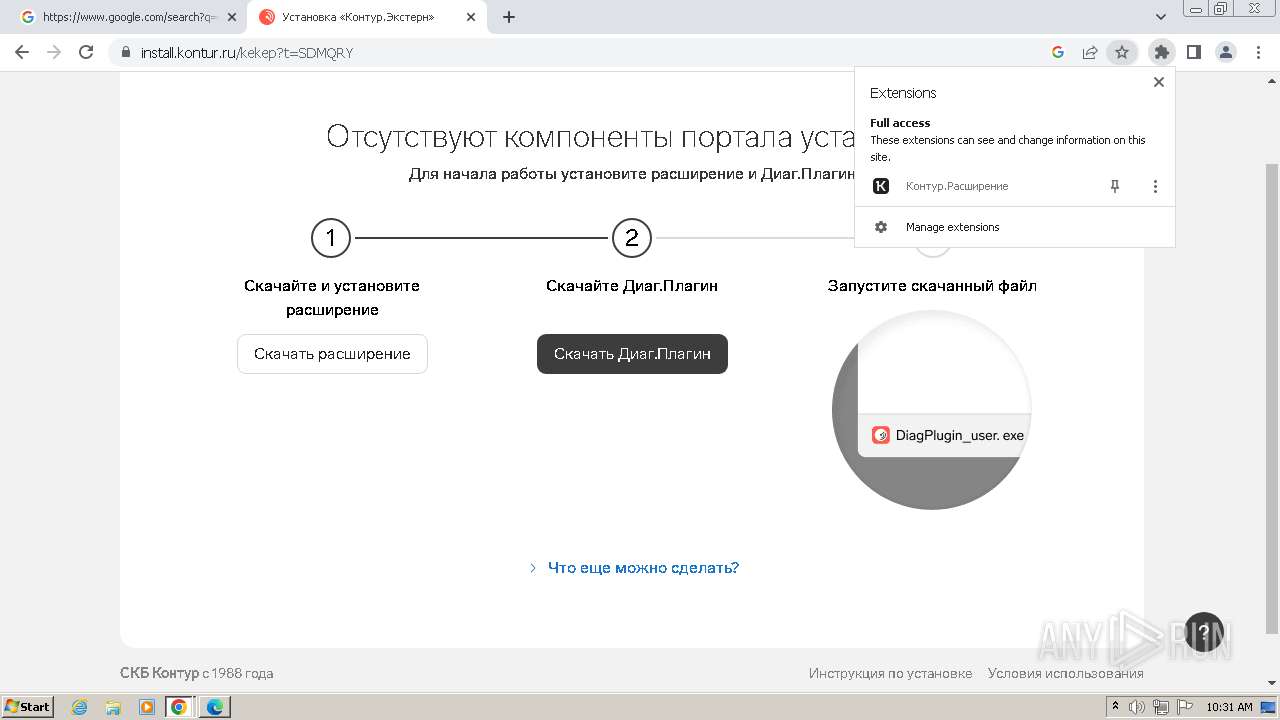
Task: Click the Show desktop taskbar icon
Action: (1269, 707)
